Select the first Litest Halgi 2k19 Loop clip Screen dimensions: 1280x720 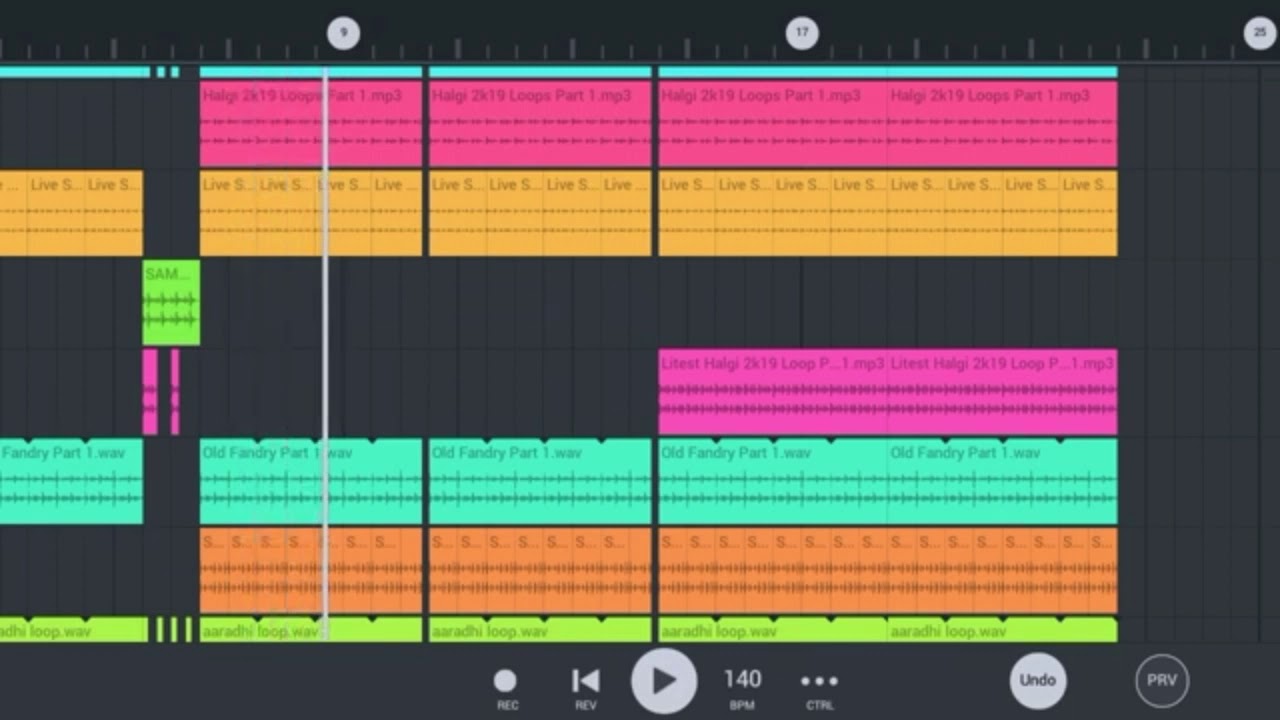pyautogui.click(x=773, y=392)
